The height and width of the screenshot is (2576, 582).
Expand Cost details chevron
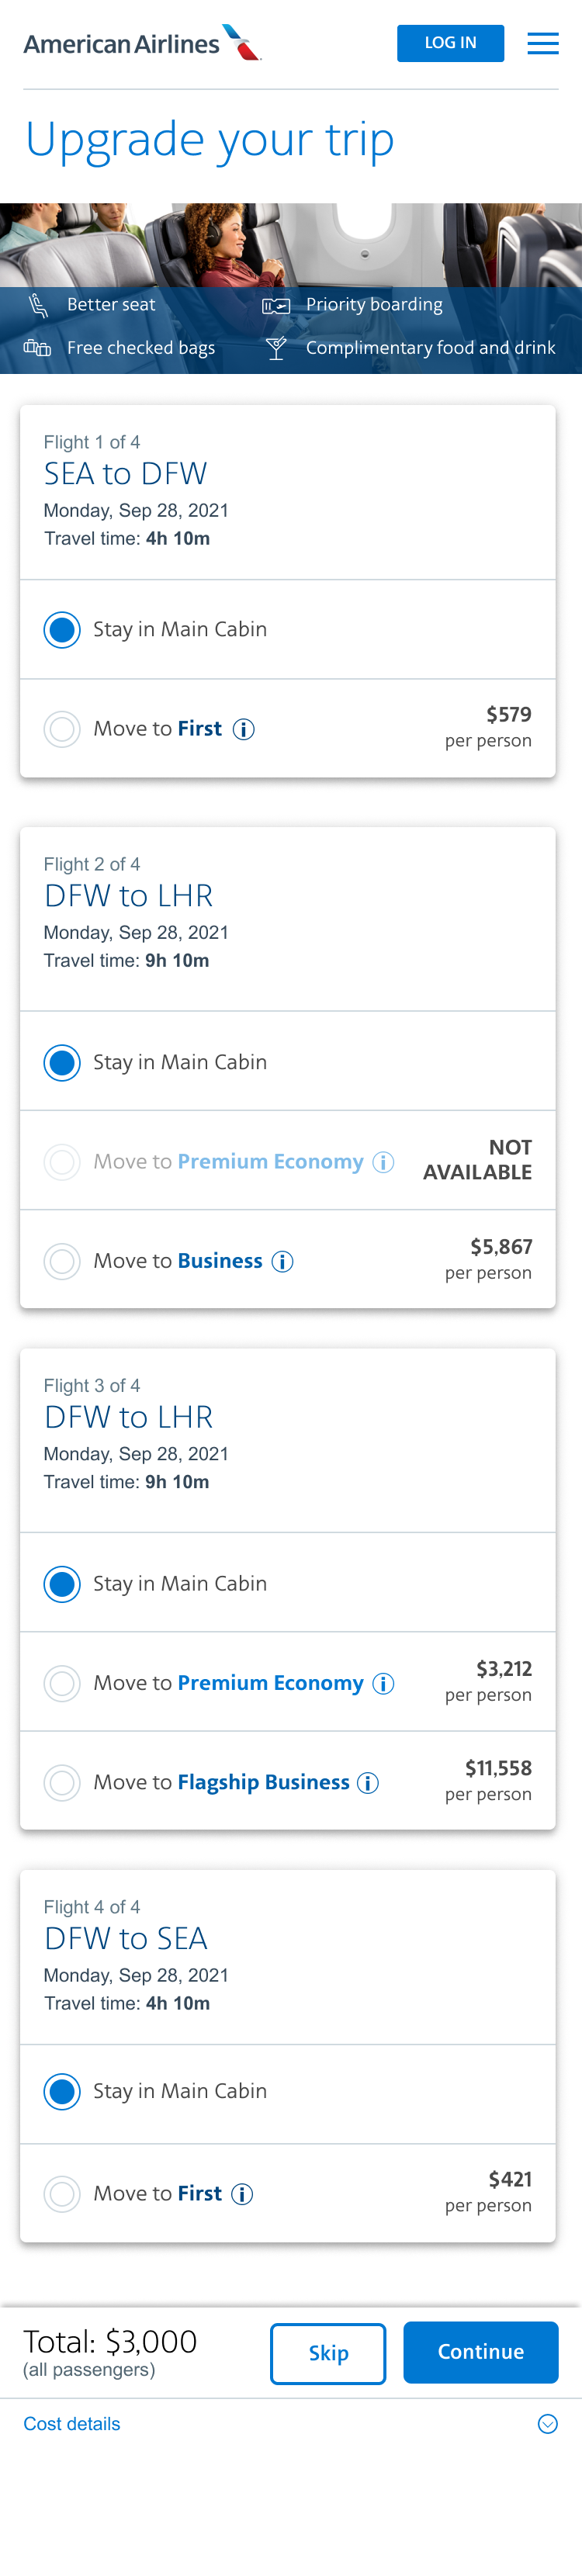click(547, 2423)
